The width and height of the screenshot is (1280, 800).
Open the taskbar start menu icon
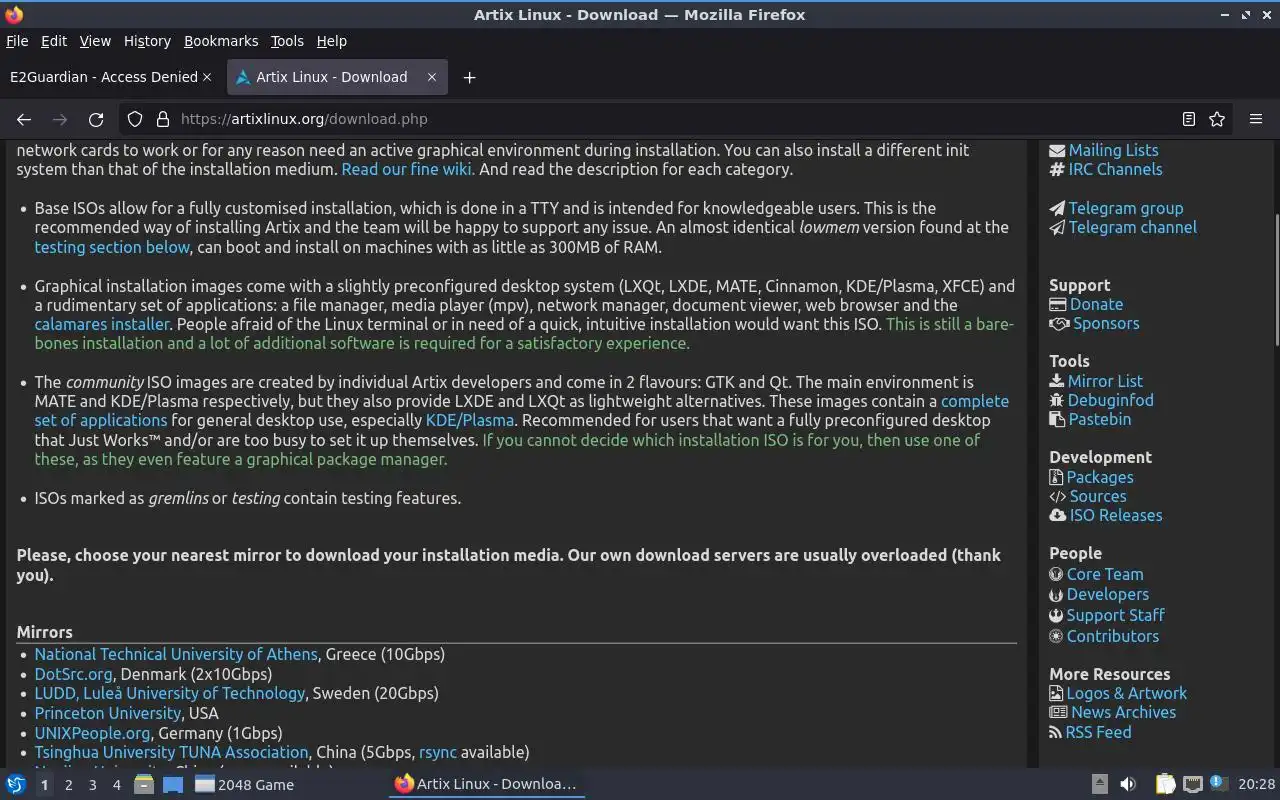[x=16, y=785]
